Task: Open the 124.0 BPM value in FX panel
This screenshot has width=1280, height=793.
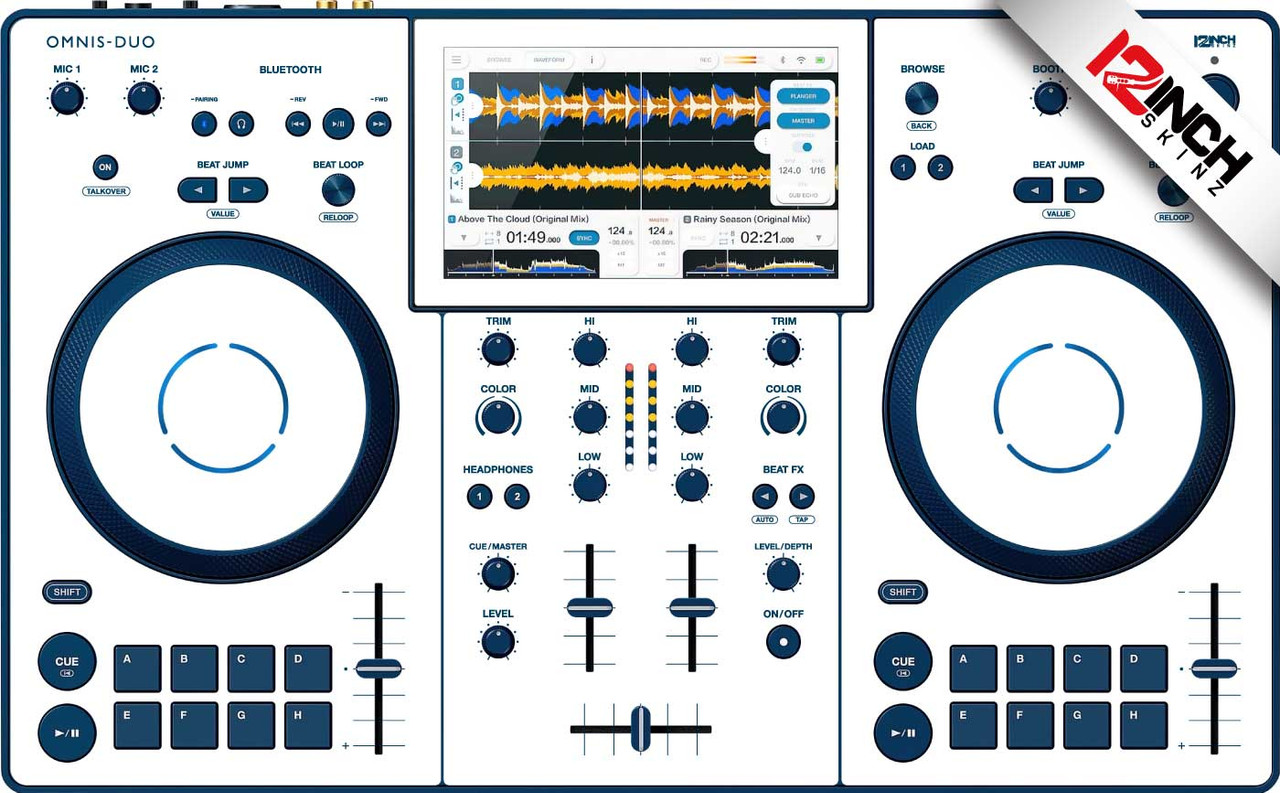Action: coord(790,170)
